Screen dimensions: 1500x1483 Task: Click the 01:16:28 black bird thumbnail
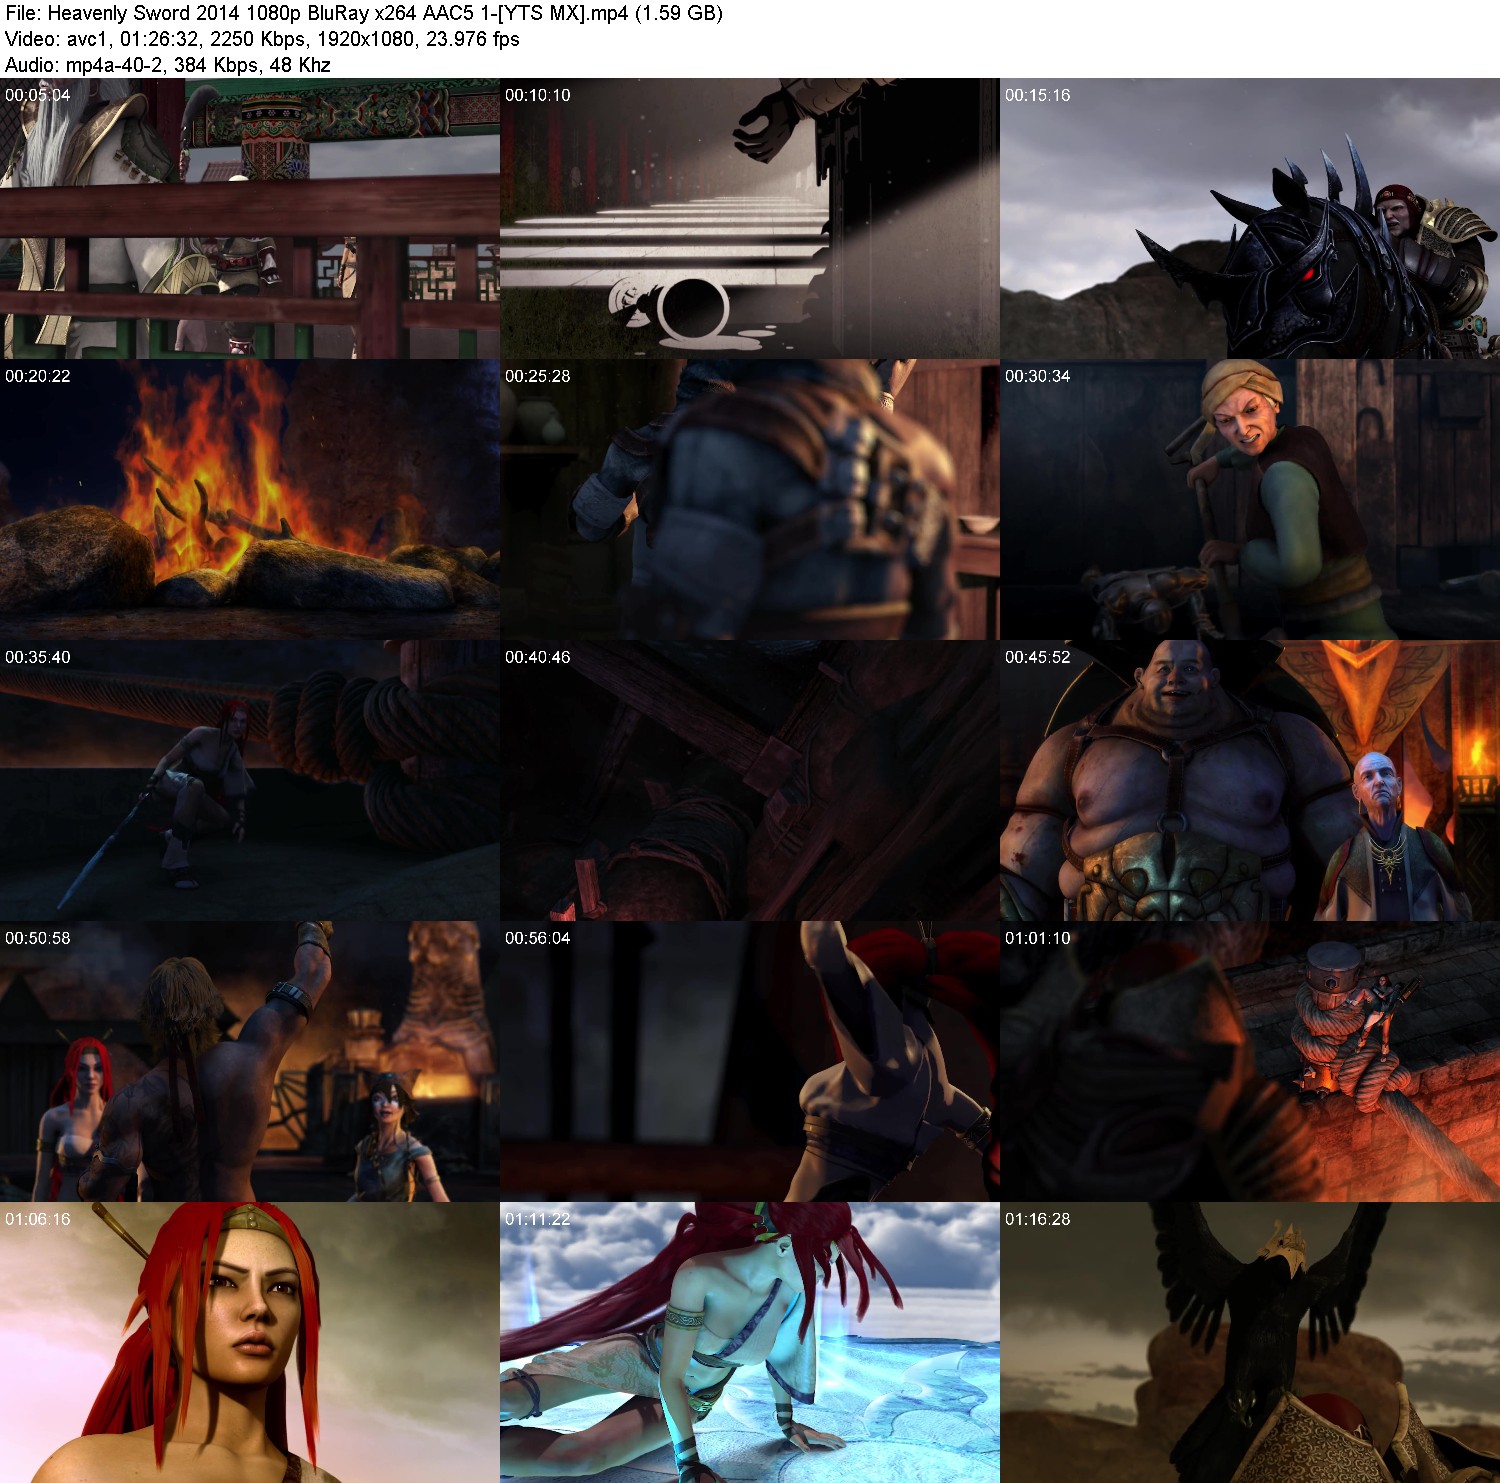coord(1250,1342)
